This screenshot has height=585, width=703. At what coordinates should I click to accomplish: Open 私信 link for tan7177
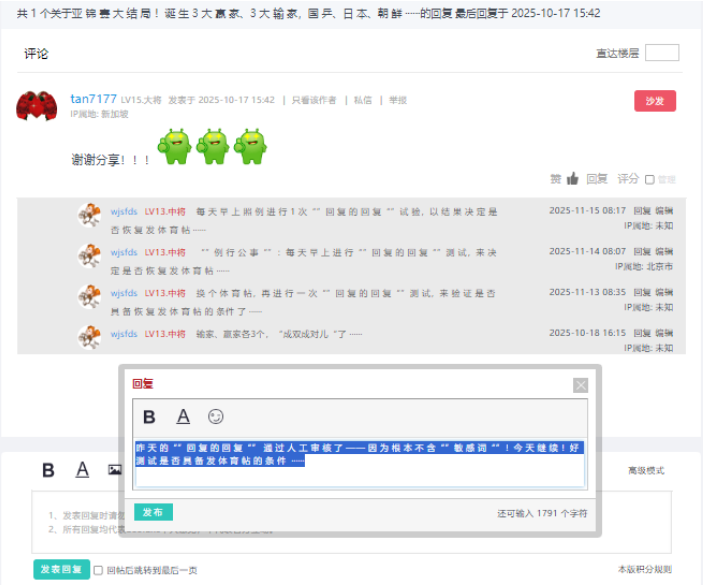(362, 100)
